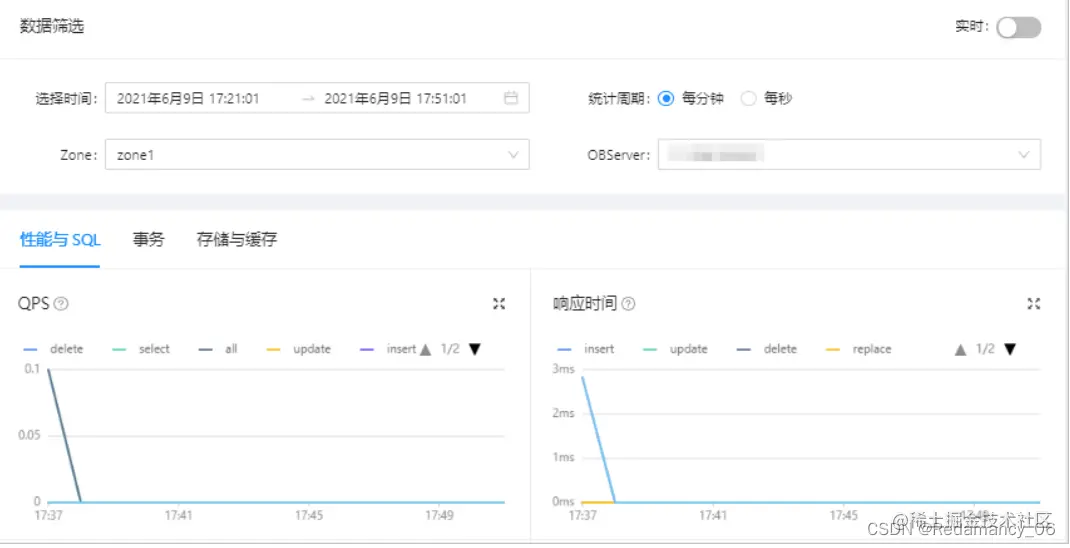This screenshot has width=1070, height=548.
Task: Click the 17:49 label on QPS axis
Action: click(441, 516)
